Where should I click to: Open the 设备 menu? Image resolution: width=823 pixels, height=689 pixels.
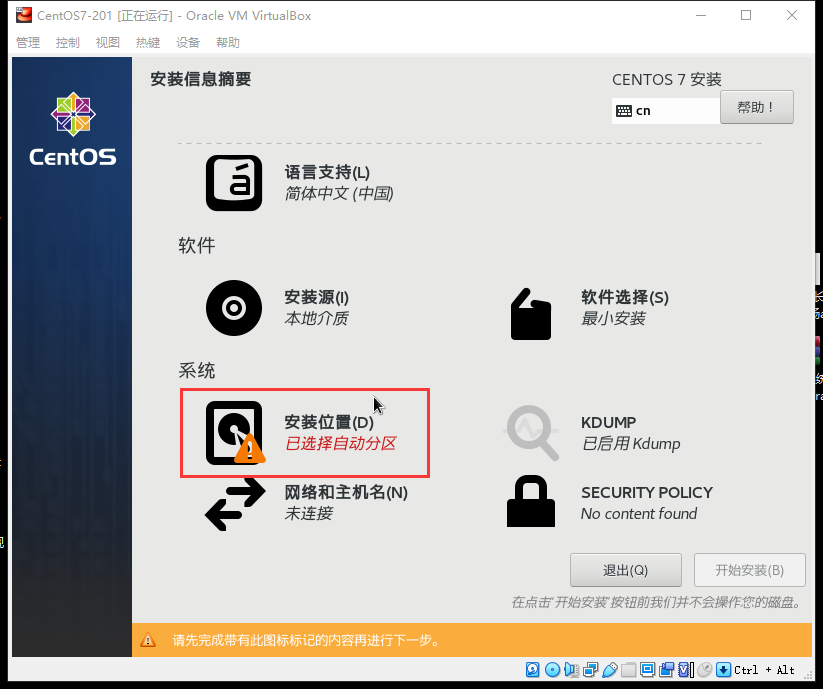[187, 43]
